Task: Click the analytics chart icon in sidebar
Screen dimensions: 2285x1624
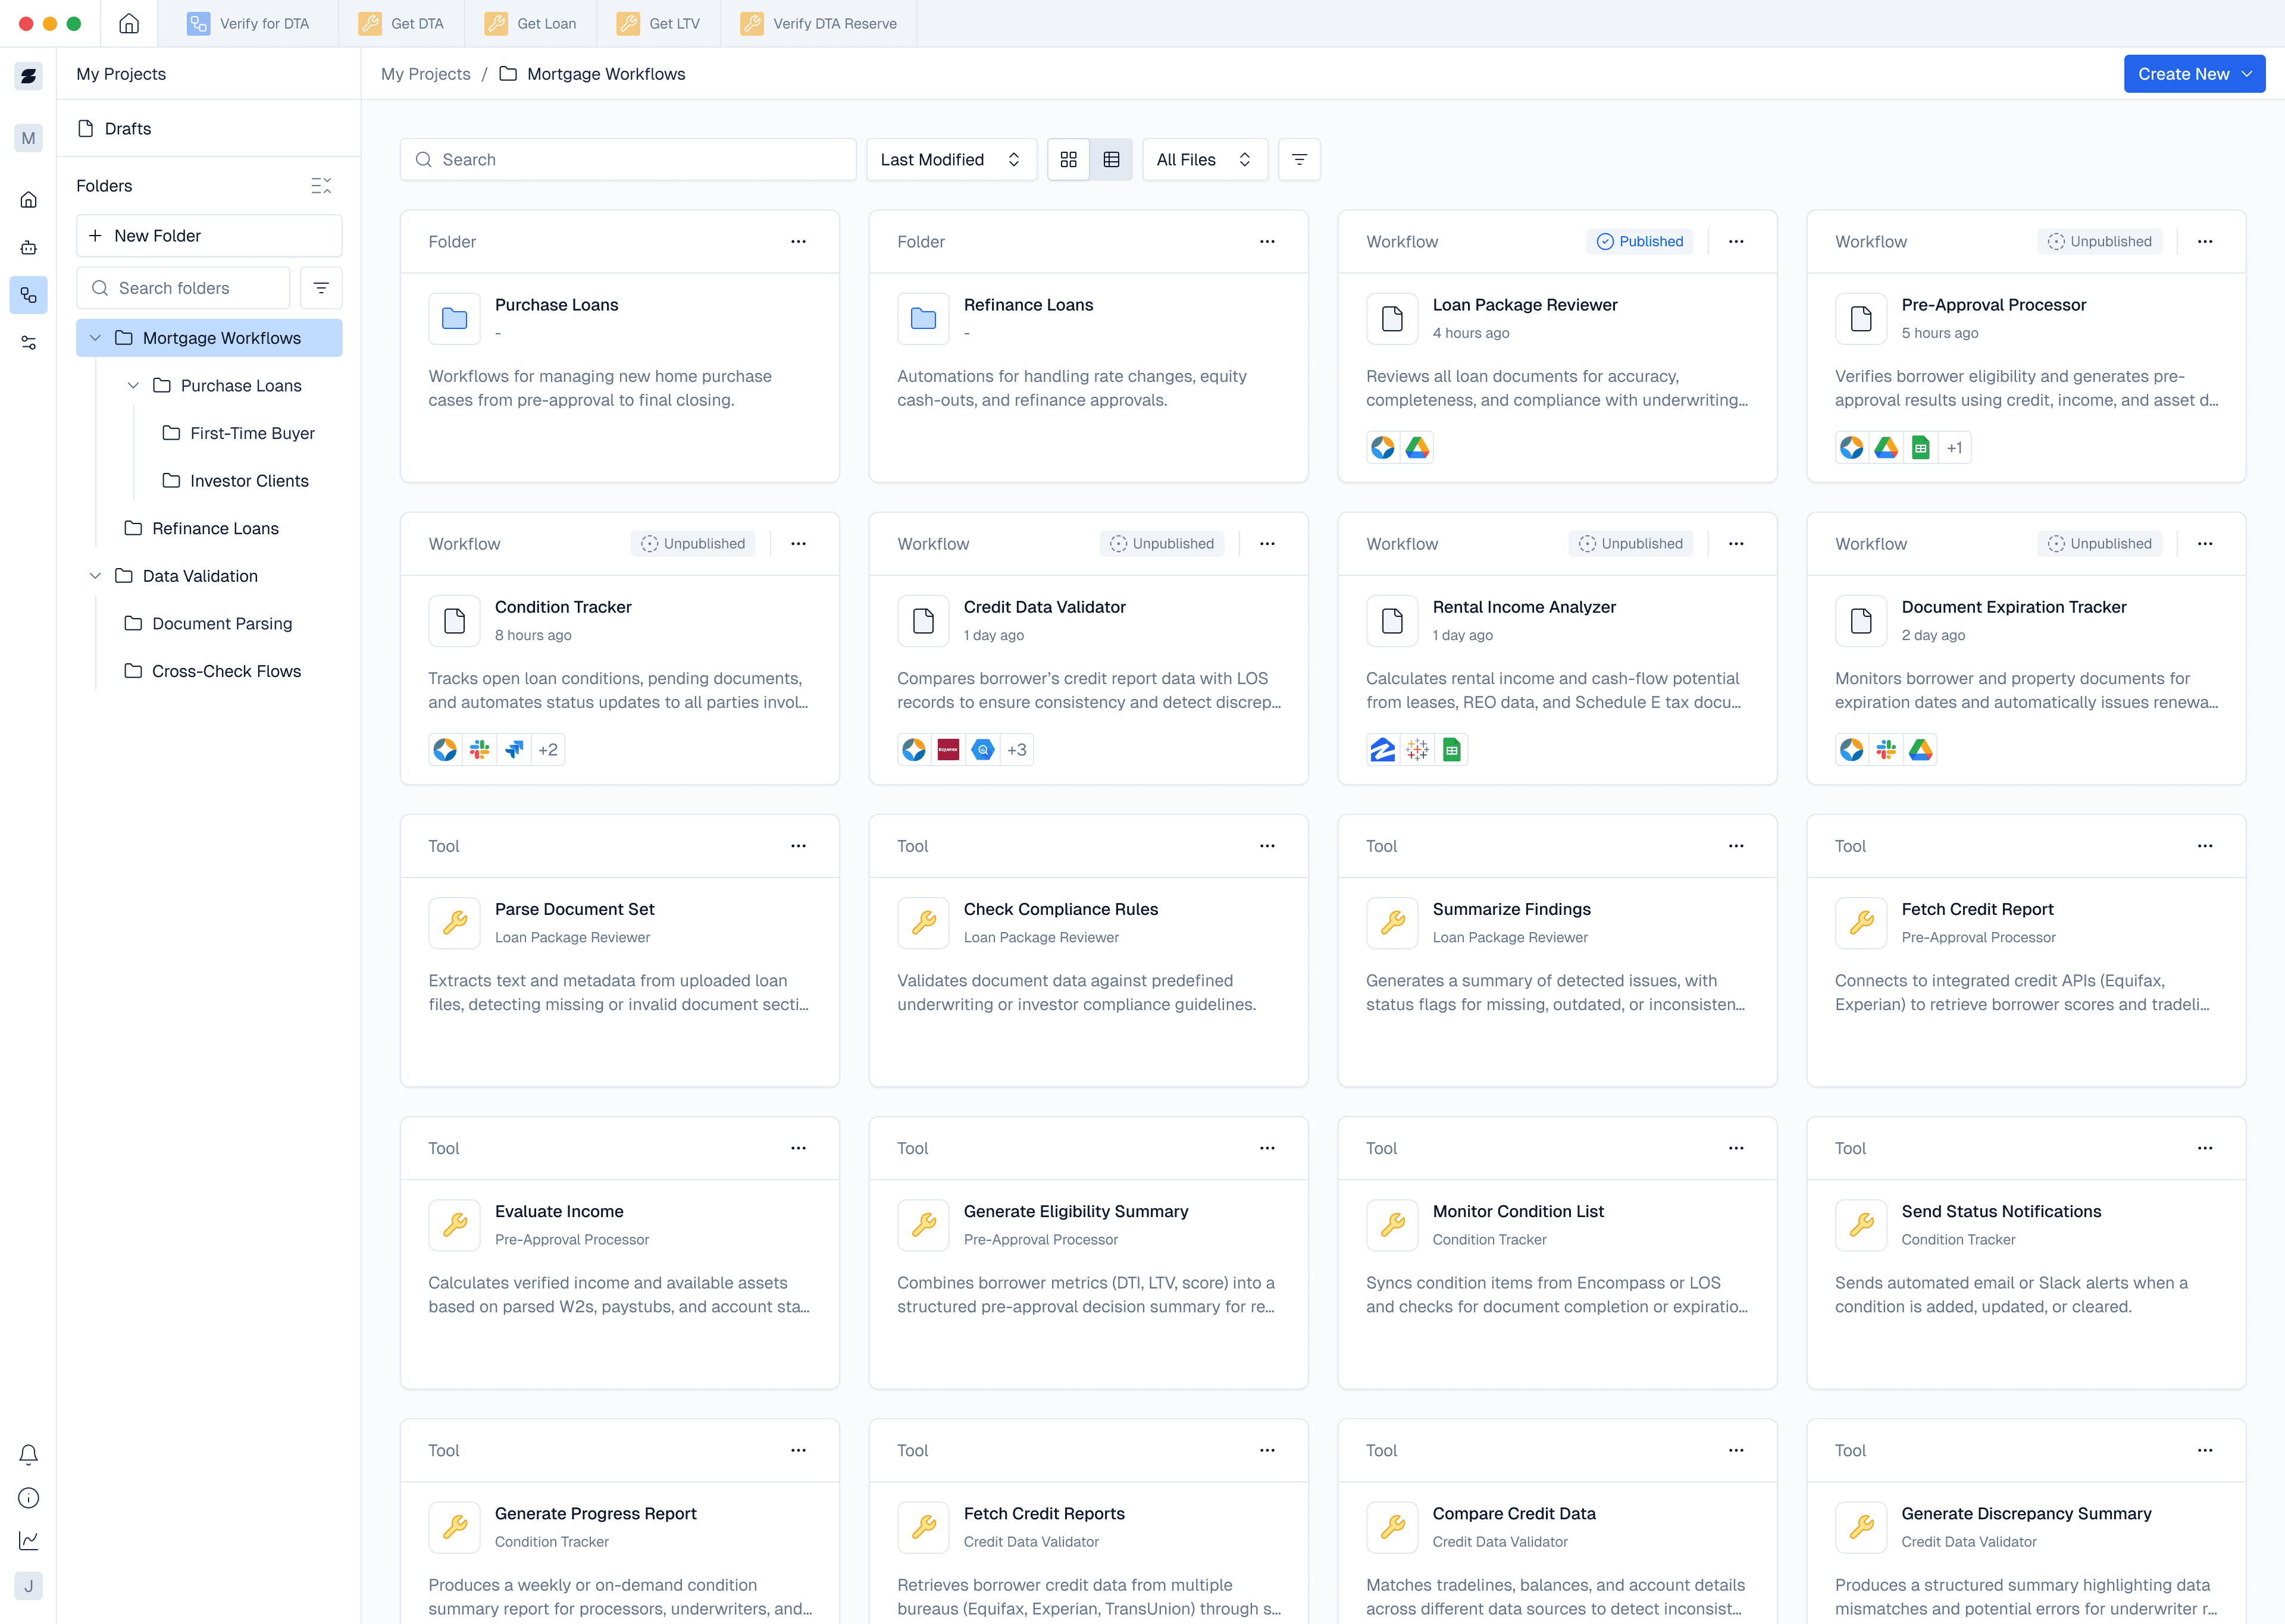Action: (x=28, y=1541)
